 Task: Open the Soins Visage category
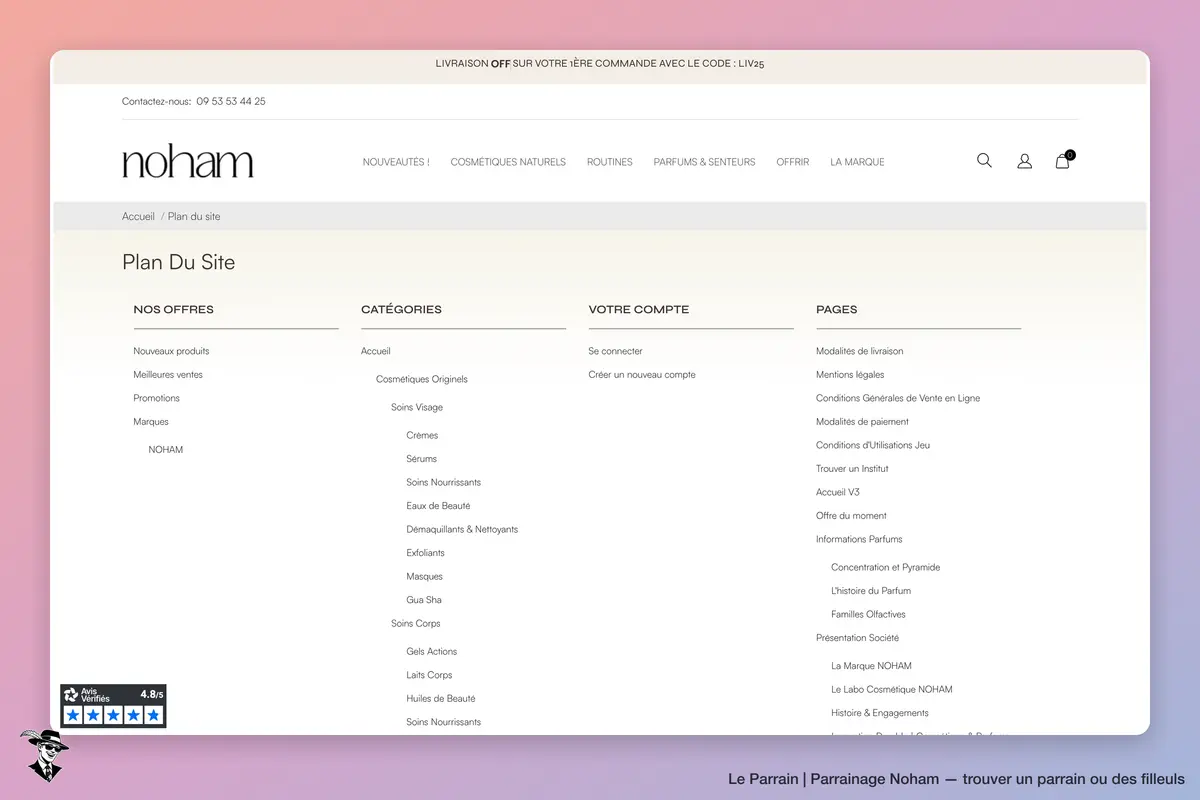tap(417, 407)
